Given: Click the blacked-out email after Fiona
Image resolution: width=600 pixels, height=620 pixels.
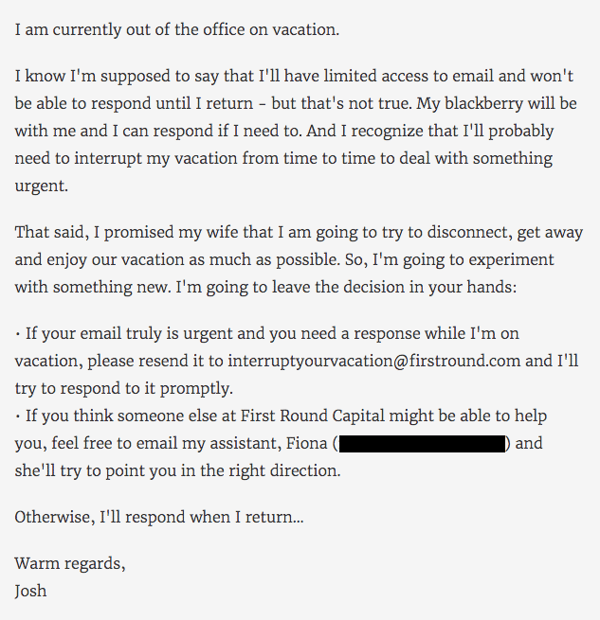Looking at the screenshot, I should (423, 443).
